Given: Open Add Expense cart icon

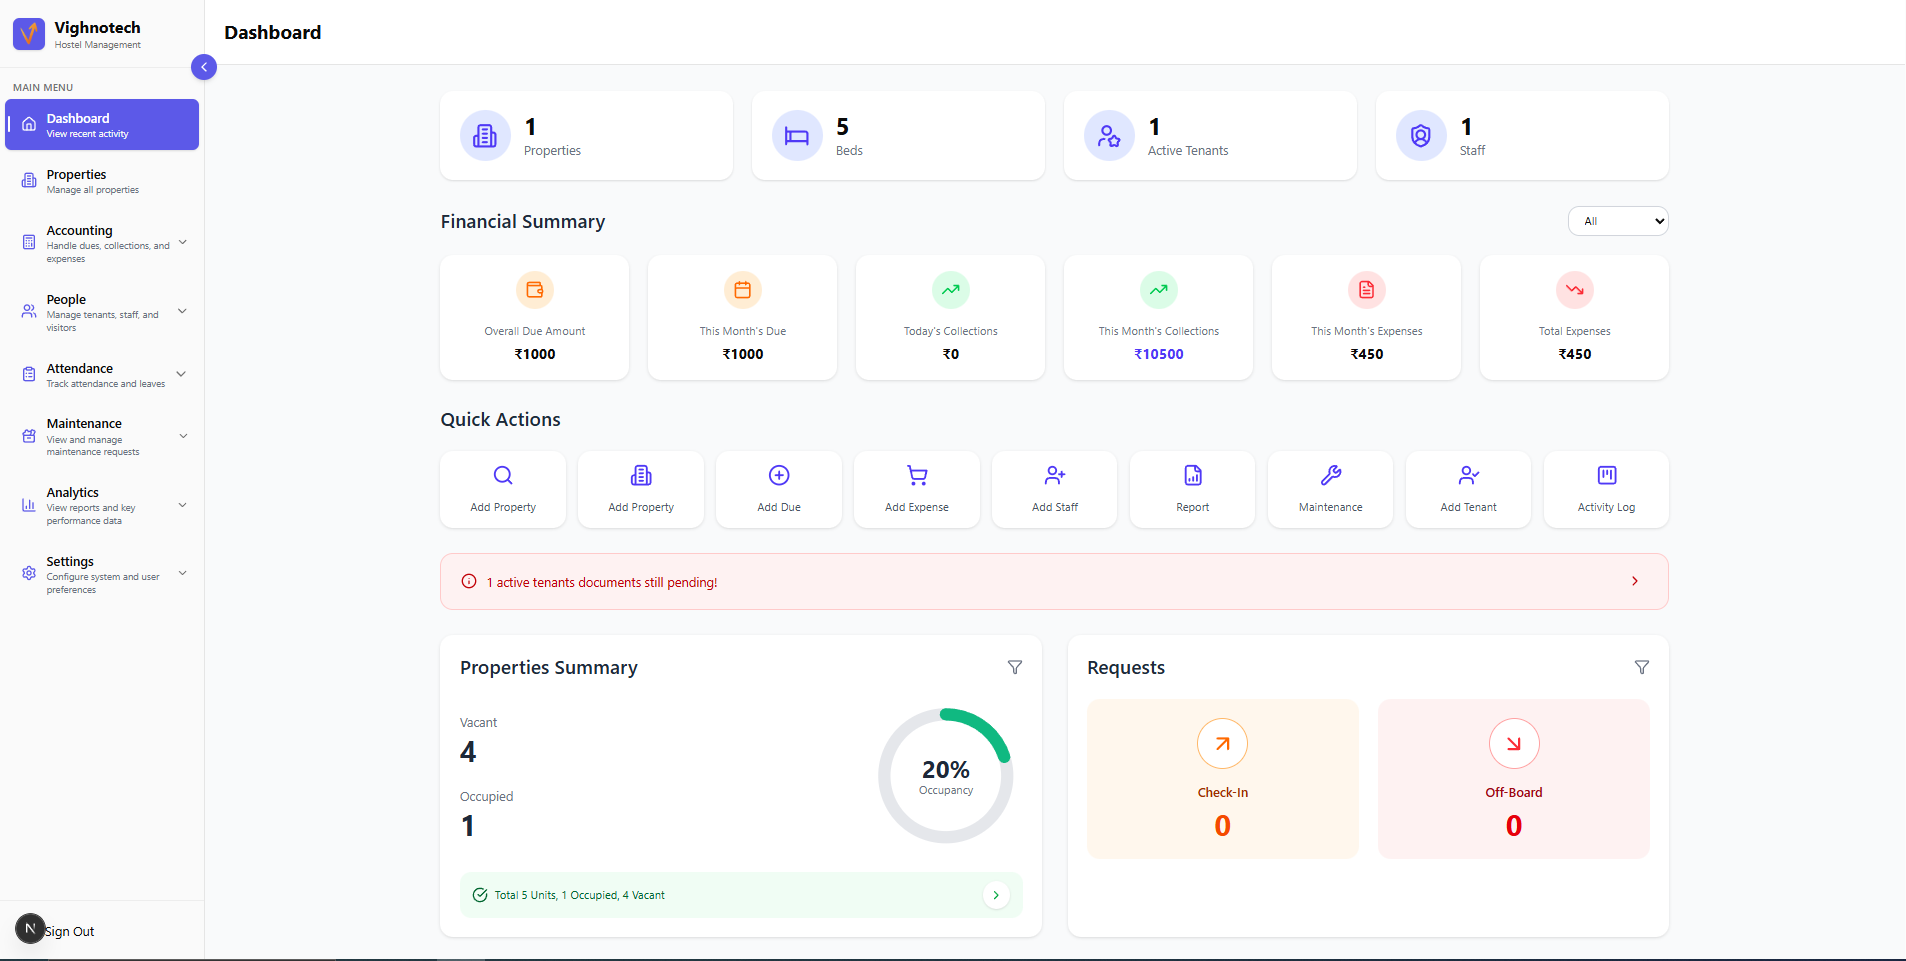Looking at the screenshot, I should coord(917,475).
